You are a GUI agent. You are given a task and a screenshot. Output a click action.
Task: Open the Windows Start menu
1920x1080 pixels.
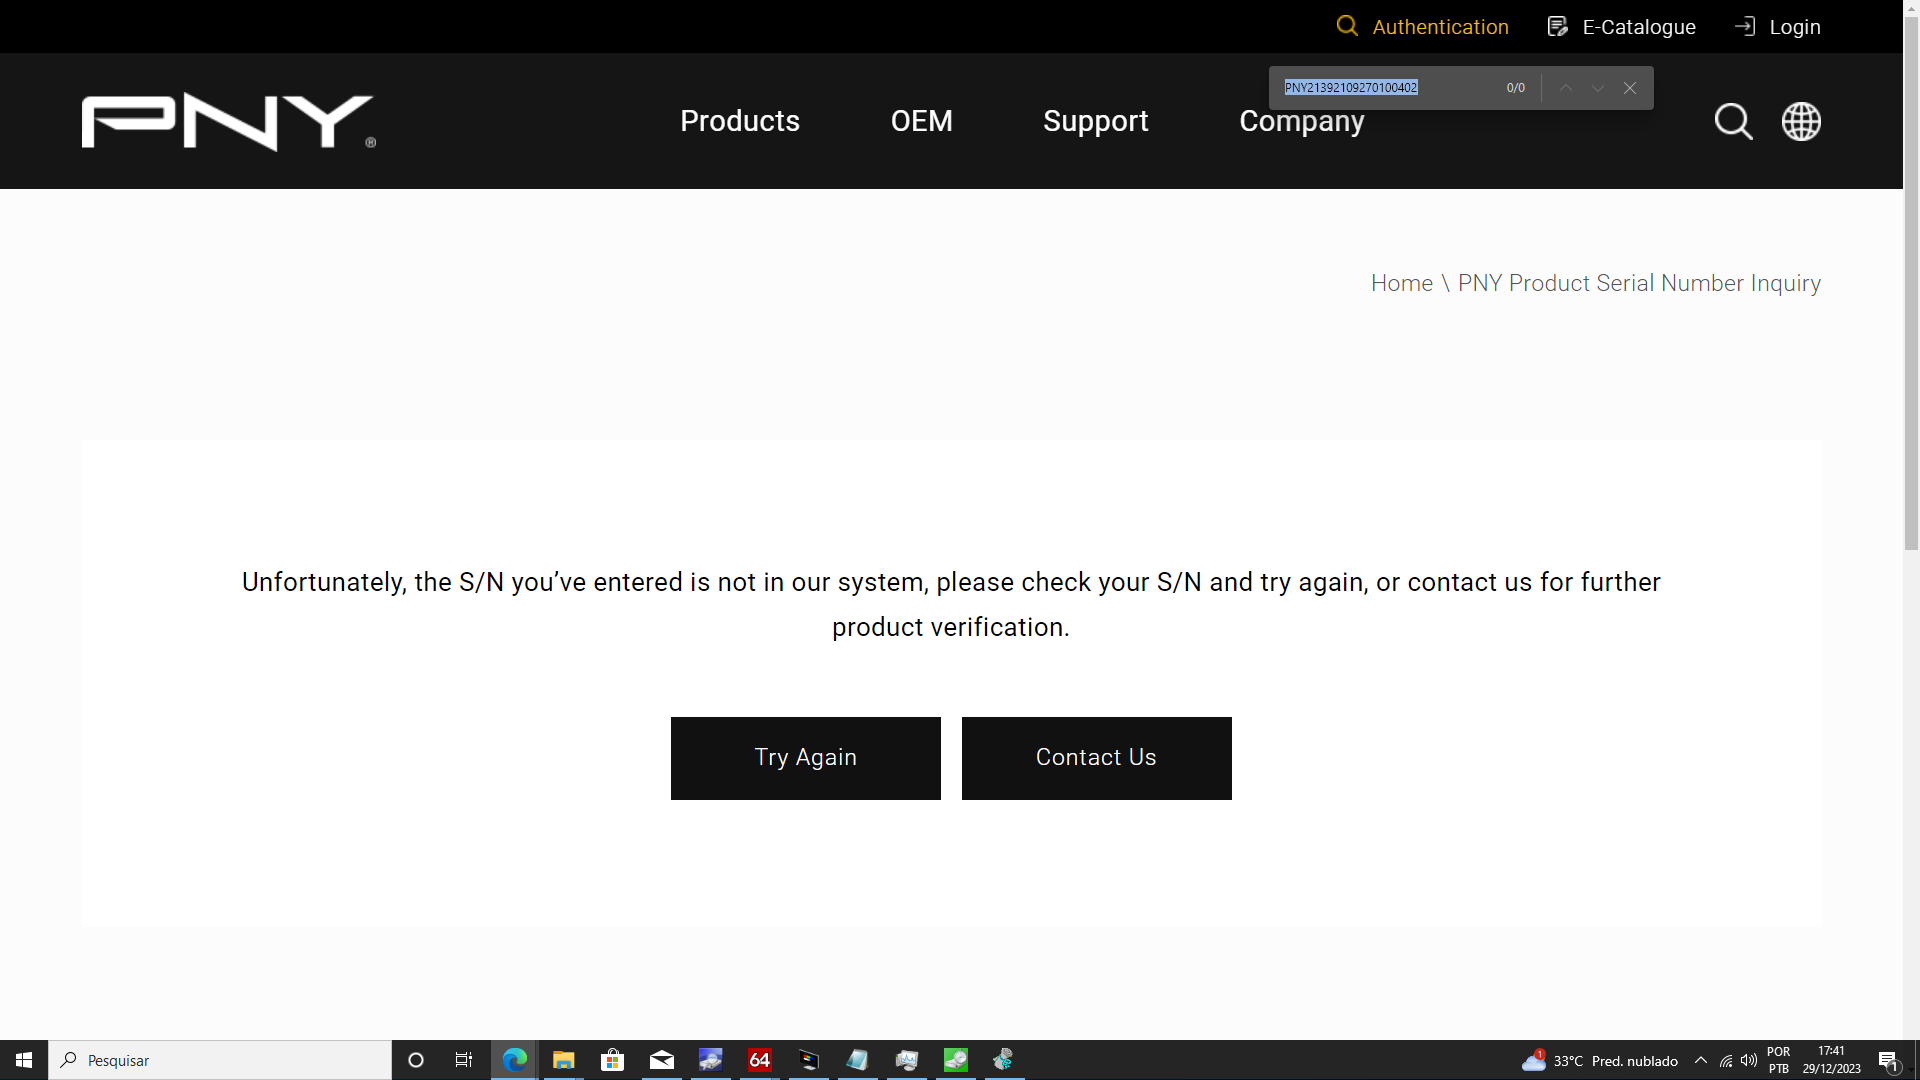tap(24, 1060)
